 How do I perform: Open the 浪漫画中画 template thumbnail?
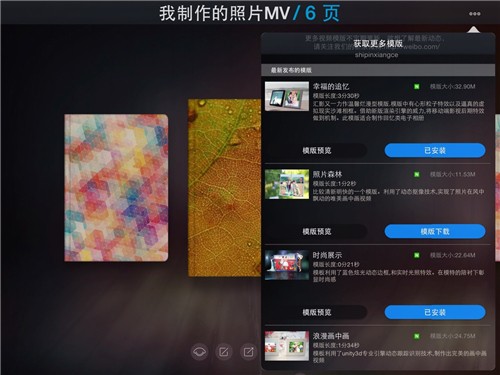(x=287, y=346)
